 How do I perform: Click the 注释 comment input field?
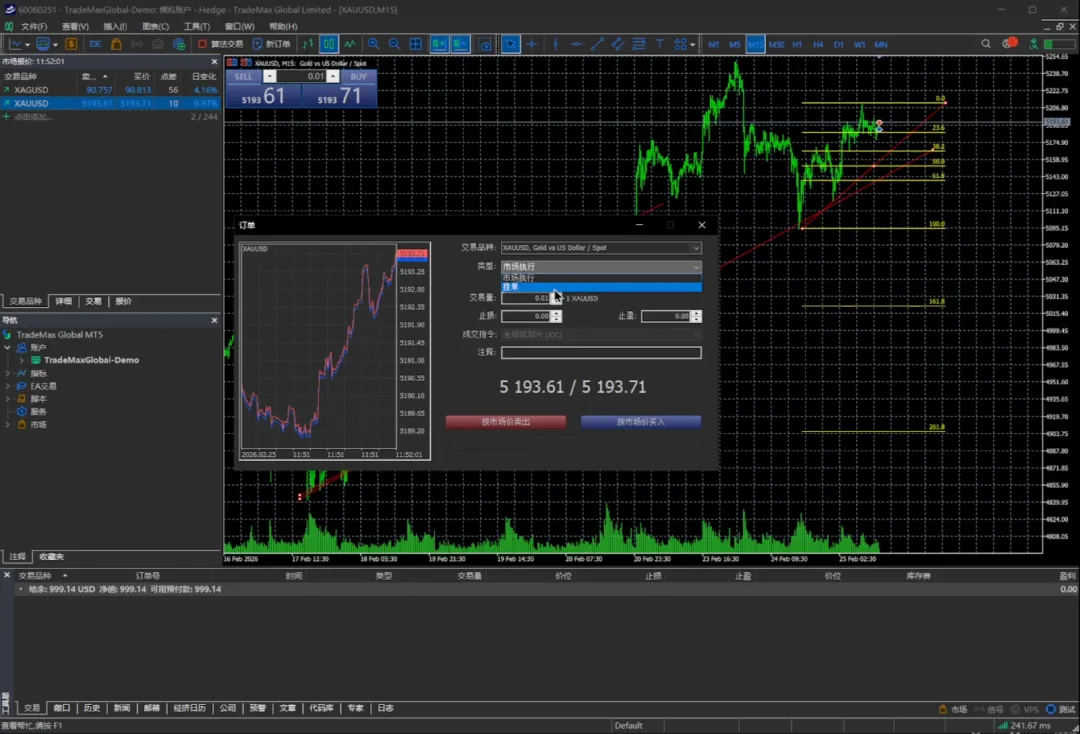point(600,352)
